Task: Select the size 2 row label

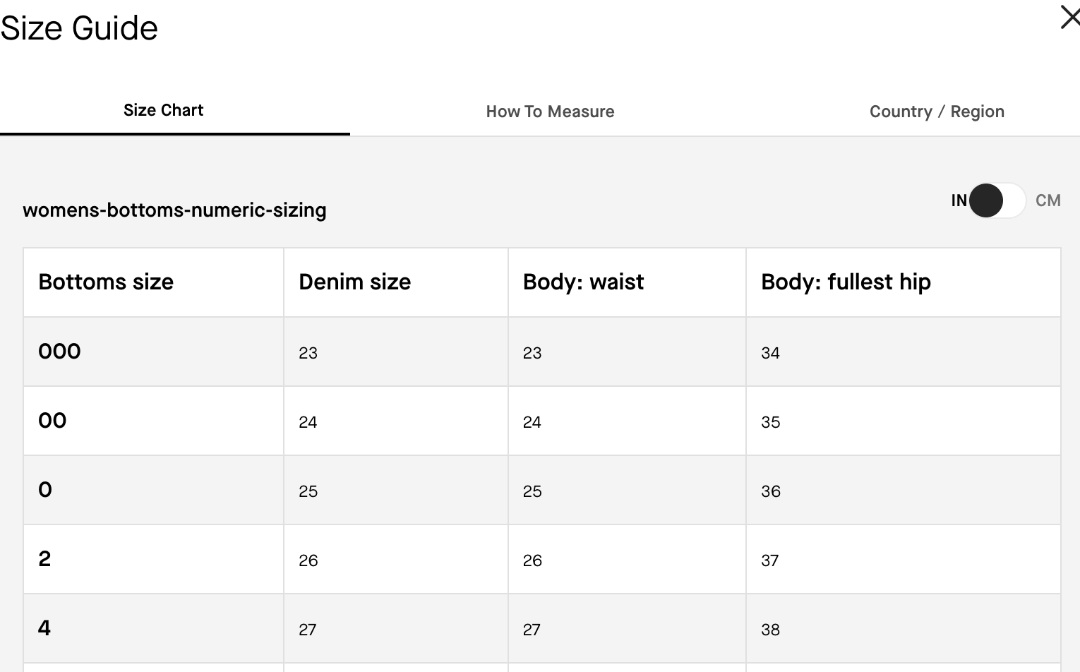Action: pyautogui.click(x=45, y=558)
